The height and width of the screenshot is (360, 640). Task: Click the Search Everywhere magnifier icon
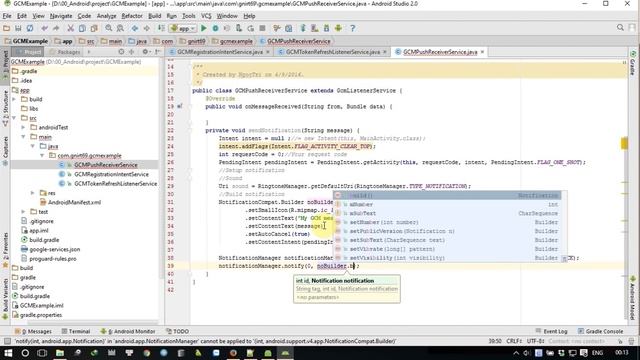620,28
